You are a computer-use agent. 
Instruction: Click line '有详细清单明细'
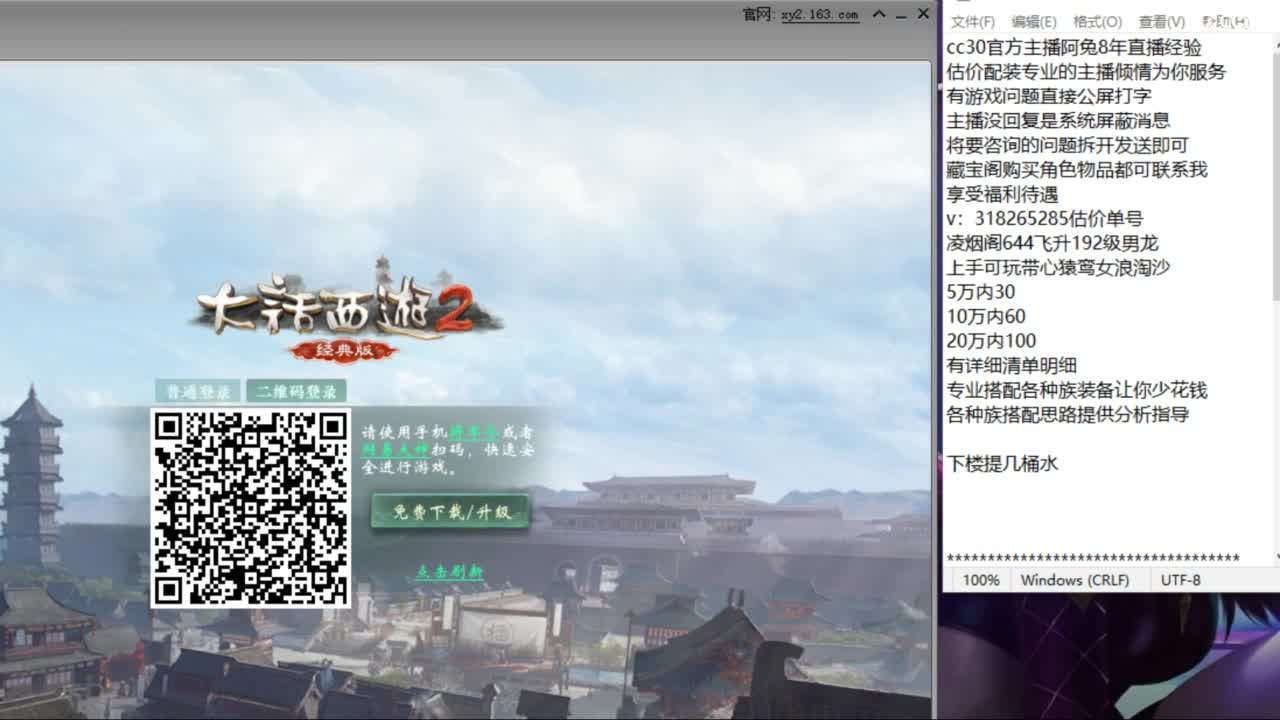(x=1011, y=365)
